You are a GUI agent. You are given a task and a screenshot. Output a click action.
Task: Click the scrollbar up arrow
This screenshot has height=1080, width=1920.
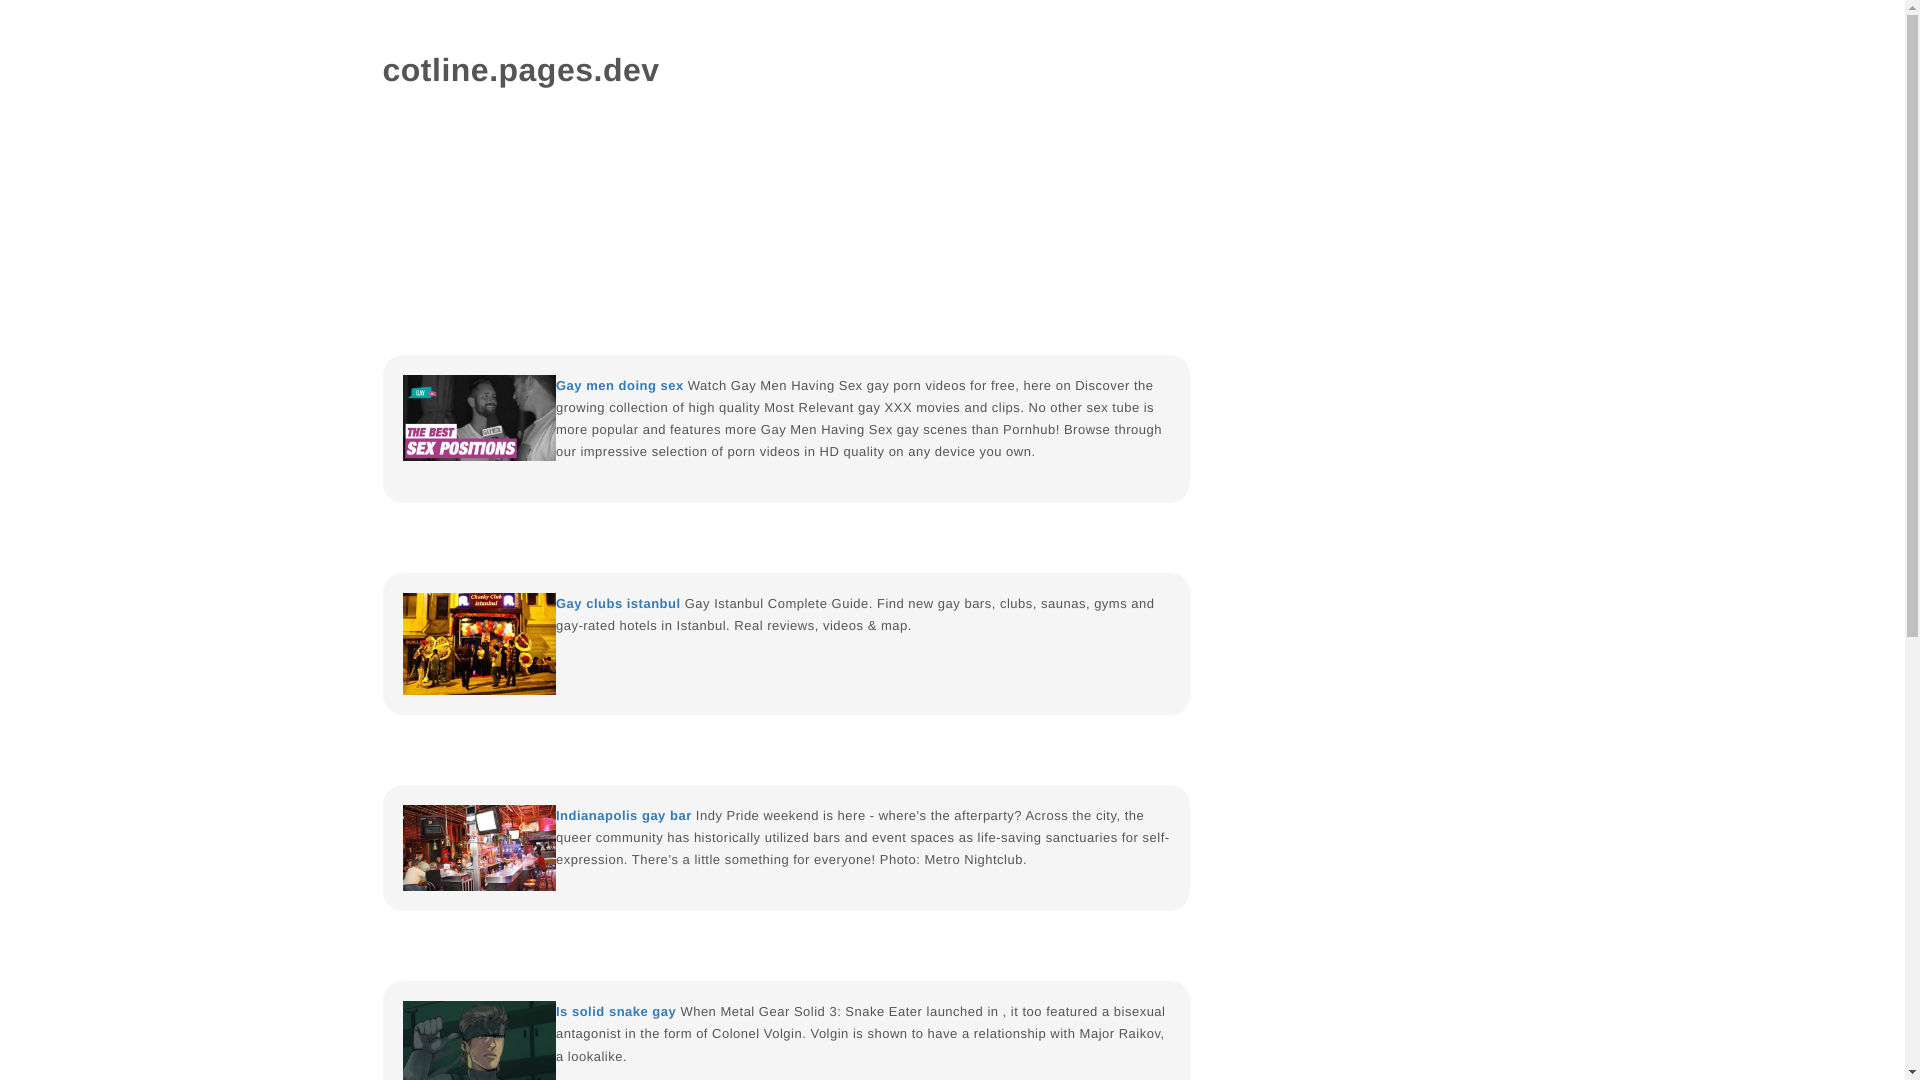point(1912,7)
